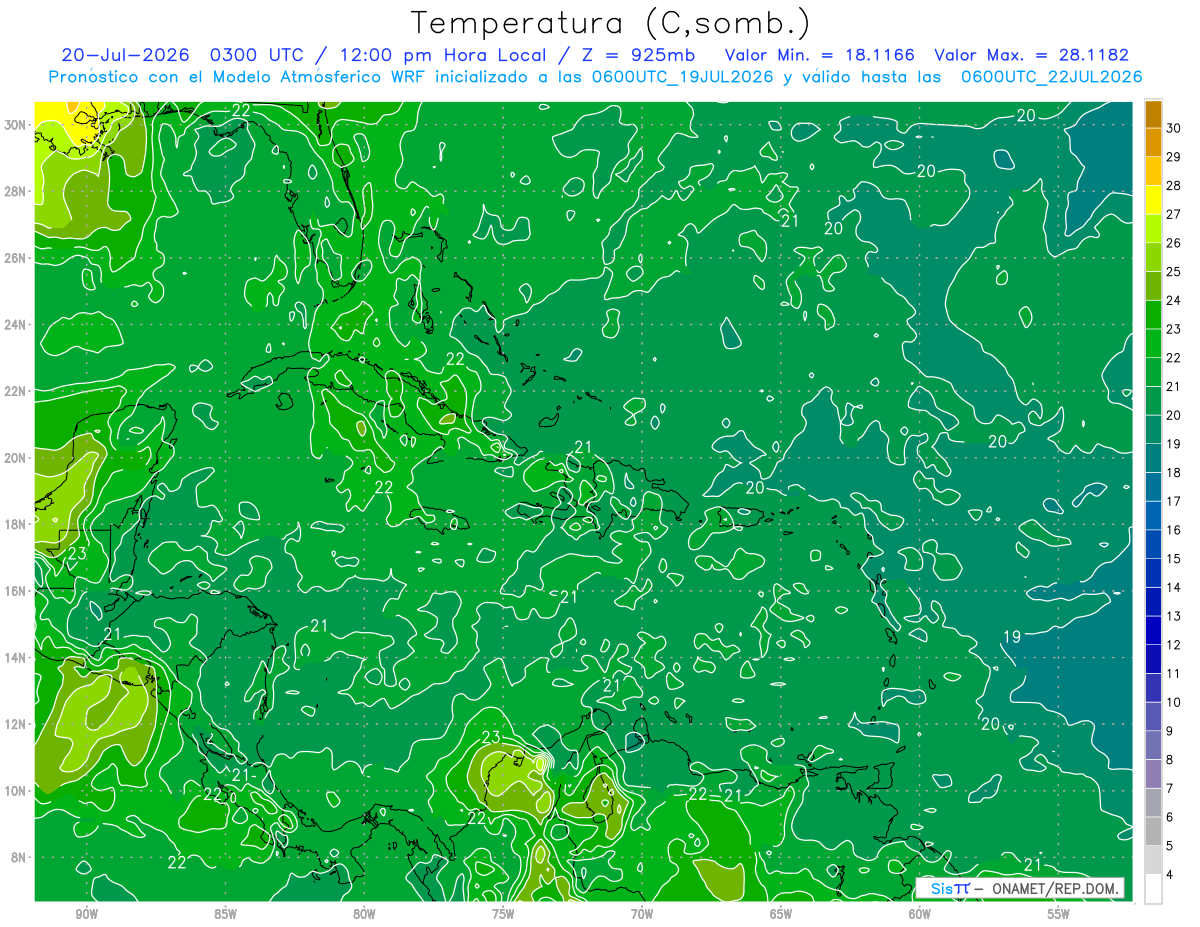Viewport: 1200px width, 927px height.
Task: Click the color scale label '15'
Action: point(1174,559)
